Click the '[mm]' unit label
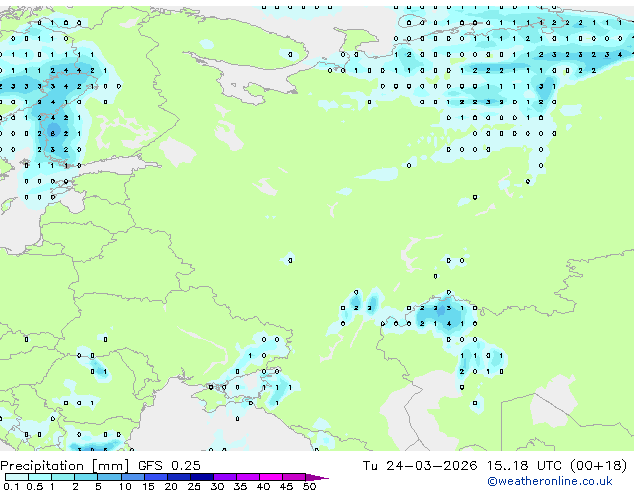 (110, 466)
